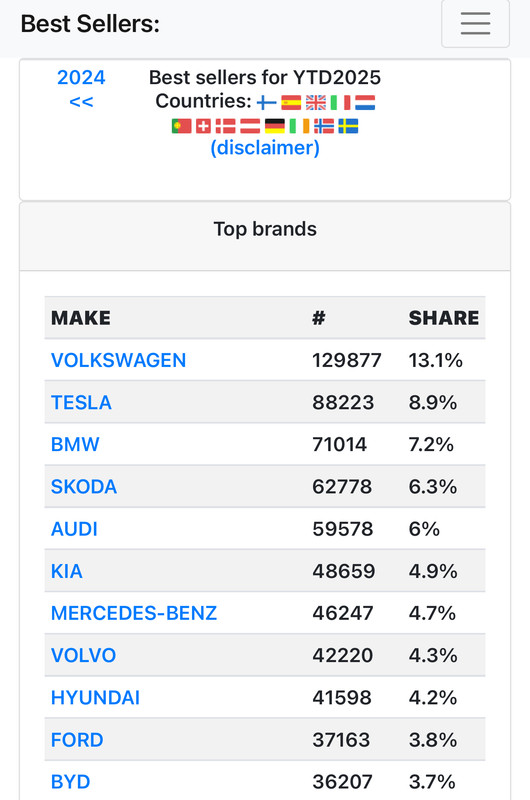
Task: Open the HYUNDAI brand link
Action: tap(95, 697)
